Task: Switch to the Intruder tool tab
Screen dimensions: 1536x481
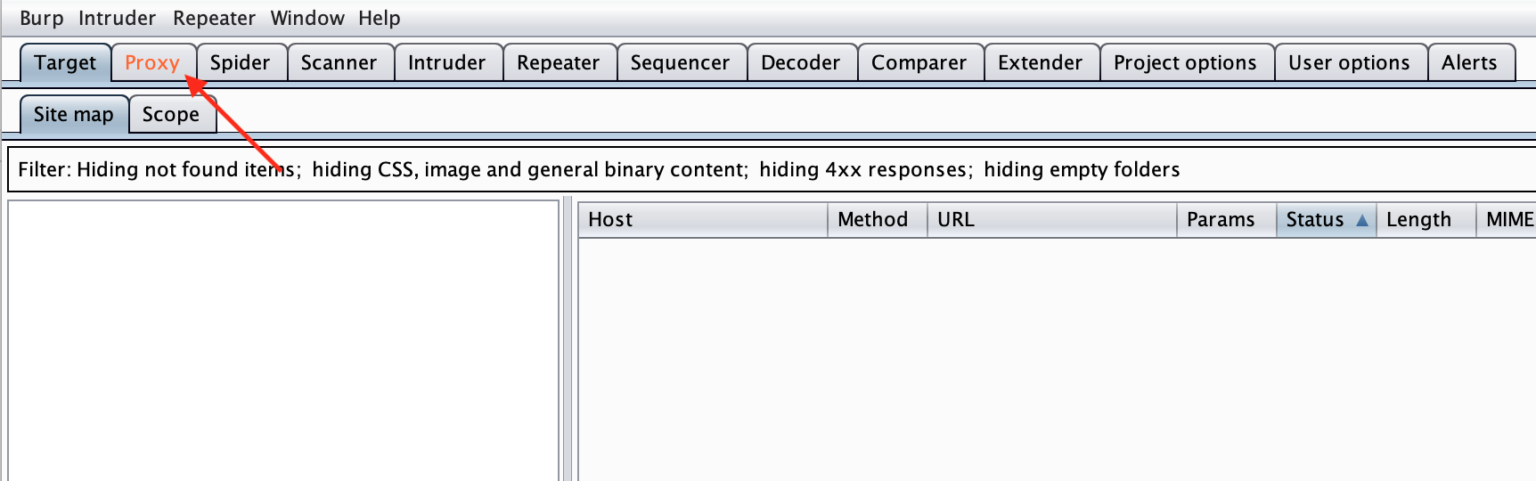Action: (x=447, y=62)
